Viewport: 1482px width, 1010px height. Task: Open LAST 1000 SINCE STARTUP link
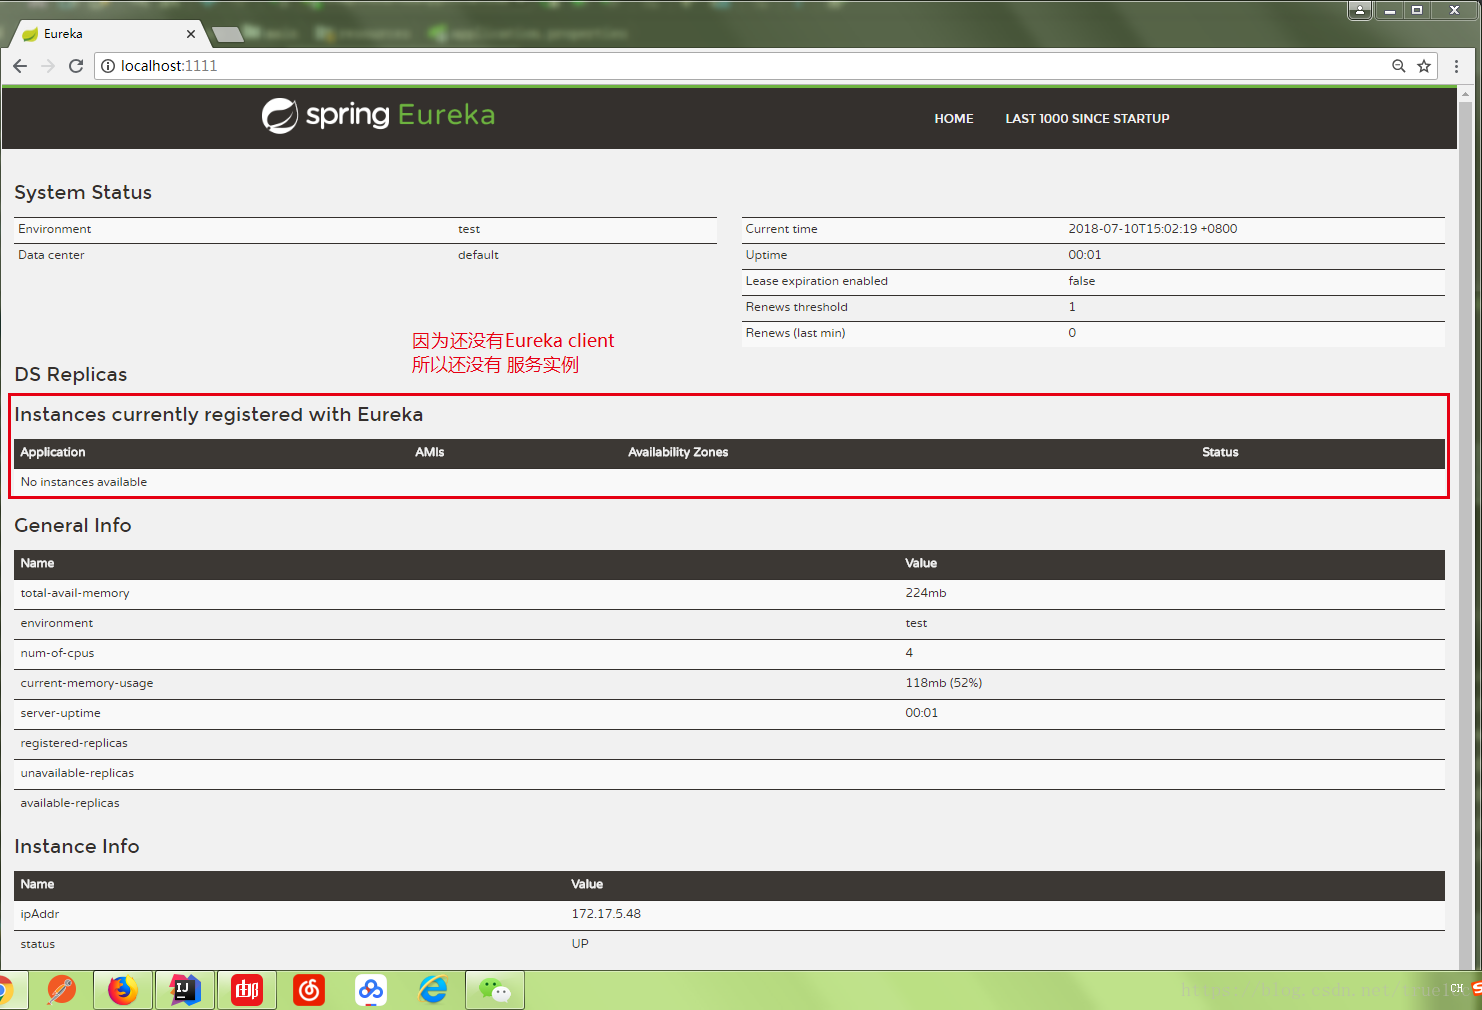point(1087,118)
